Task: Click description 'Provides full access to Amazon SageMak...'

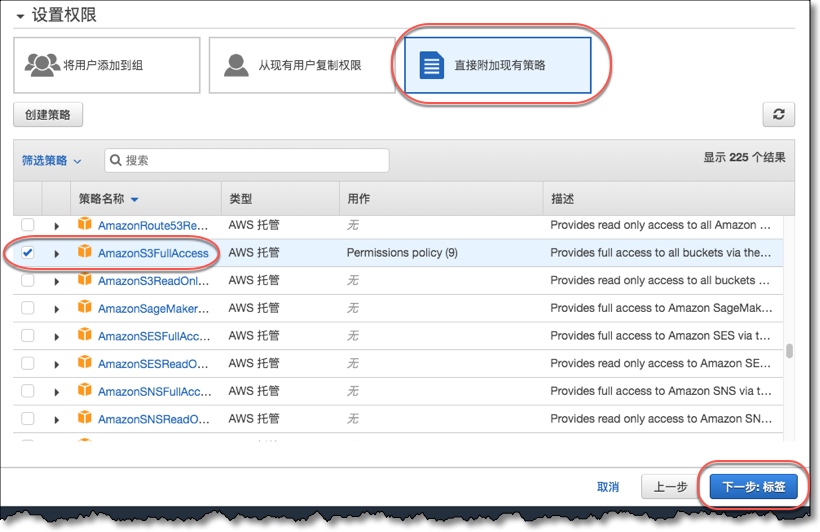Action: pos(661,308)
